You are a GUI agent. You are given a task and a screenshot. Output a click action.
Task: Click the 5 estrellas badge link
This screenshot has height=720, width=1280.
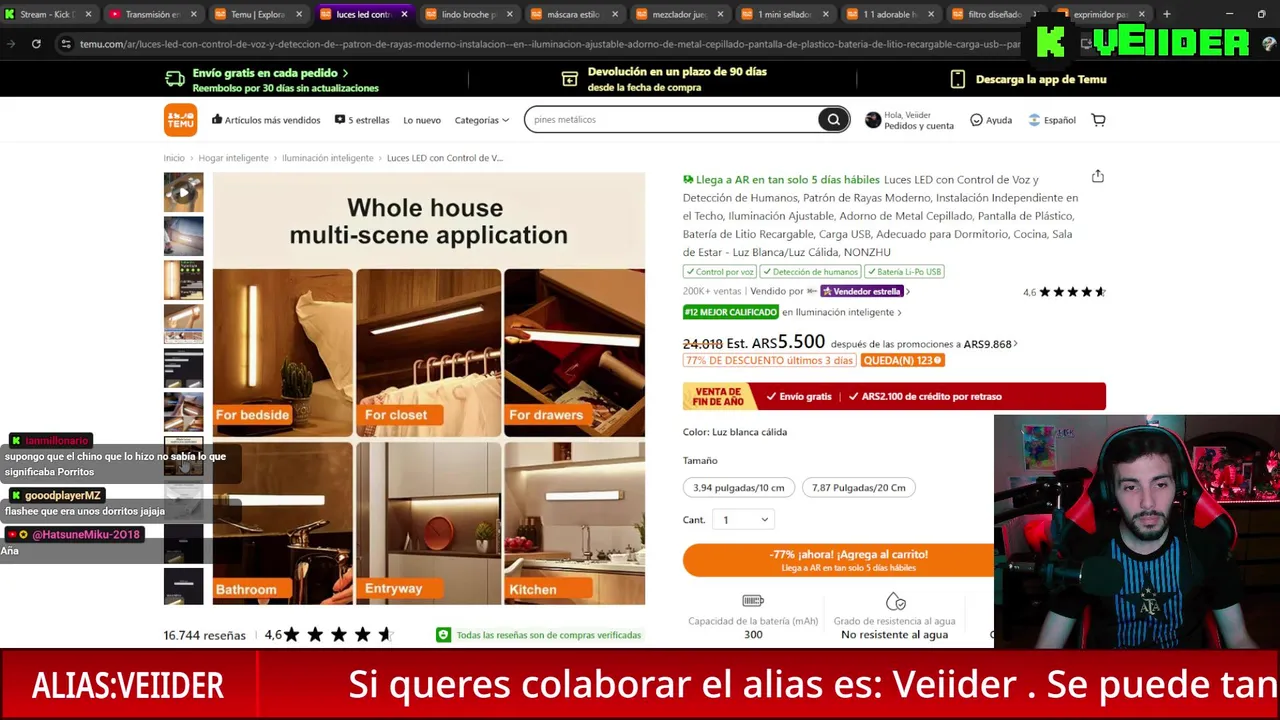362,120
